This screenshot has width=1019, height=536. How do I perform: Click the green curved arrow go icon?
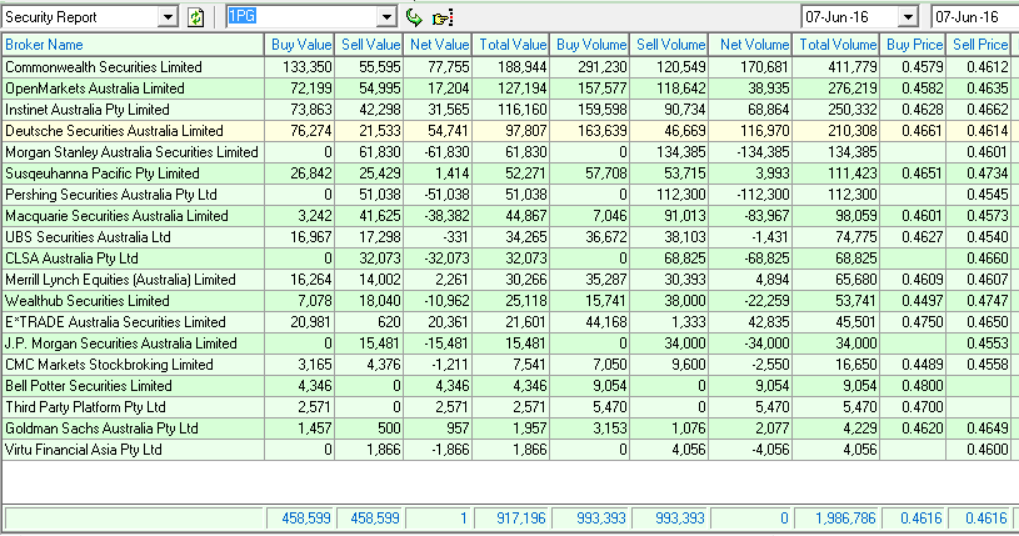click(x=414, y=18)
